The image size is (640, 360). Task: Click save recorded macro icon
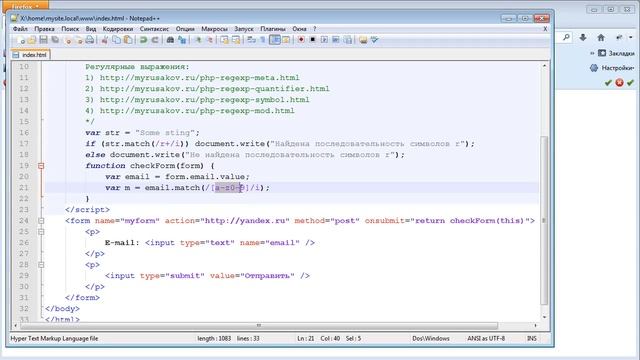click(348, 40)
